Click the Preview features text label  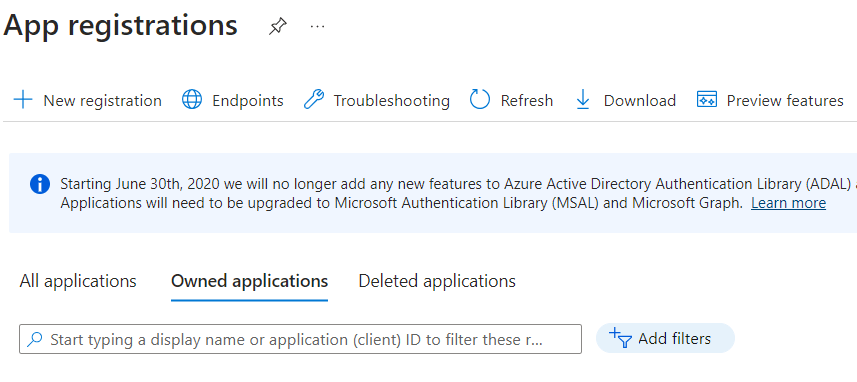pyautogui.click(x=785, y=101)
